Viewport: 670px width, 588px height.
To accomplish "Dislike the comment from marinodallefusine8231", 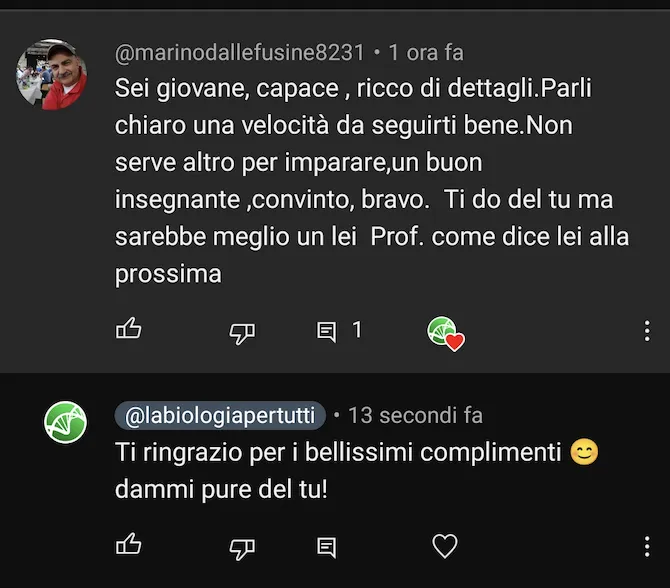I will pyautogui.click(x=242, y=333).
